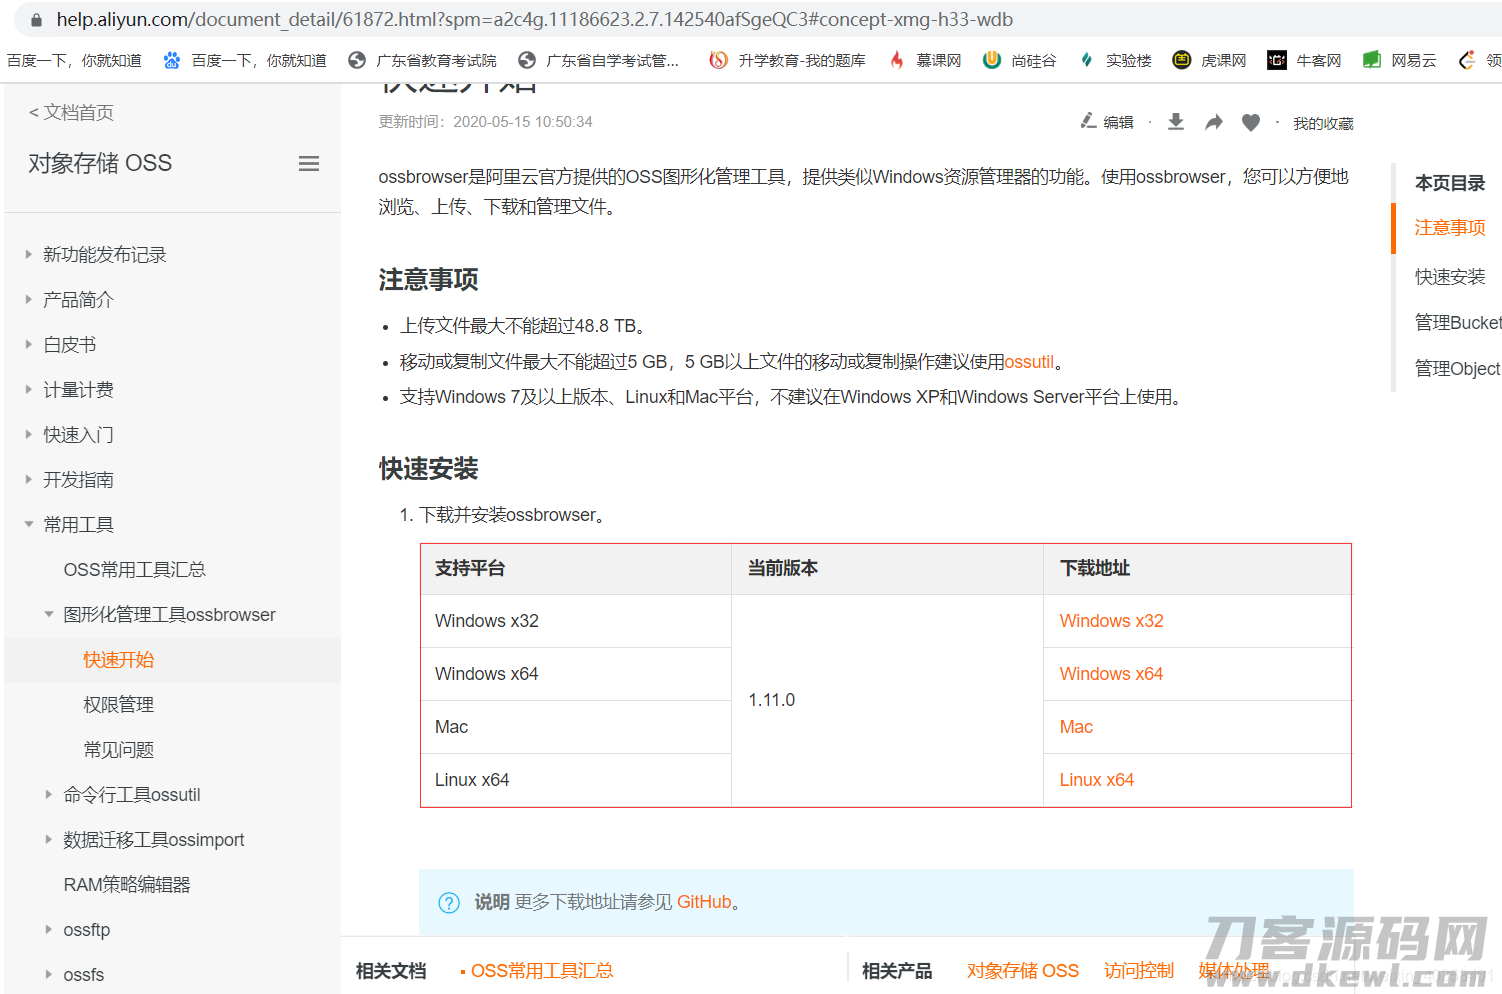1502x994 pixels.
Task: Open related product 访问控制 link
Action: (1139, 971)
